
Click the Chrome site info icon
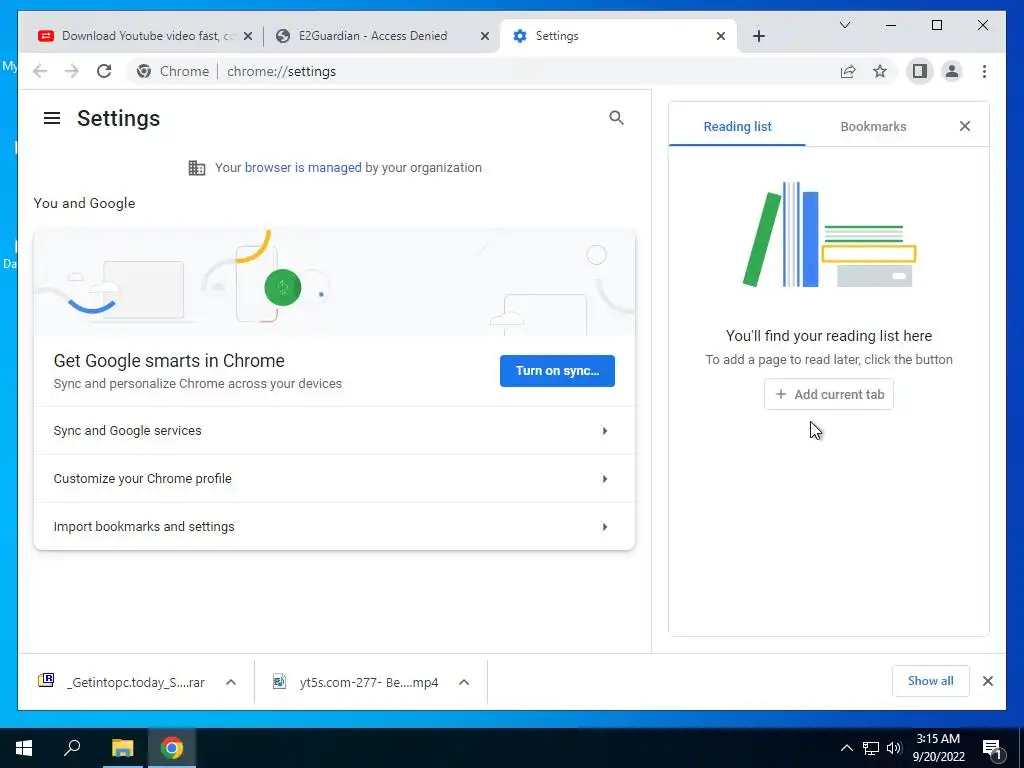coord(144,71)
